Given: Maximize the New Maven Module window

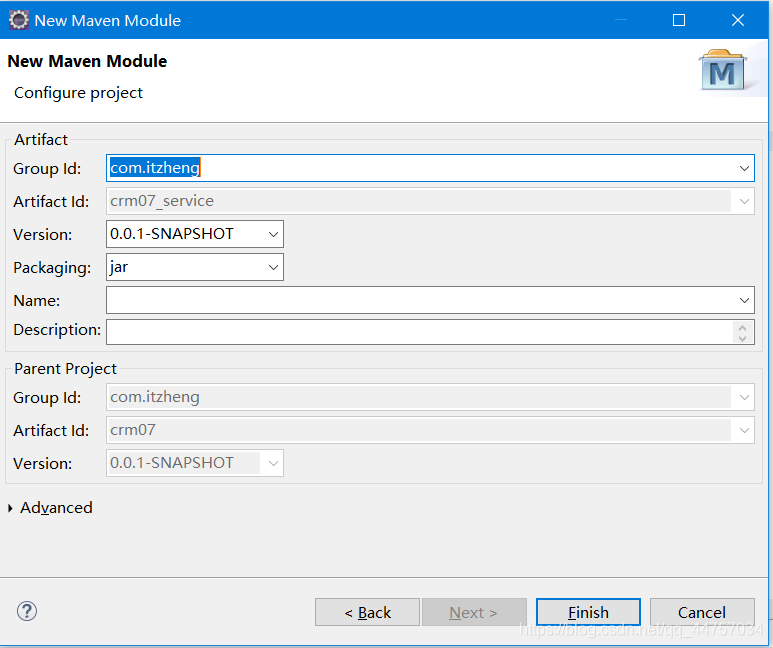Looking at the screenshot, I should tap(679, 20).
